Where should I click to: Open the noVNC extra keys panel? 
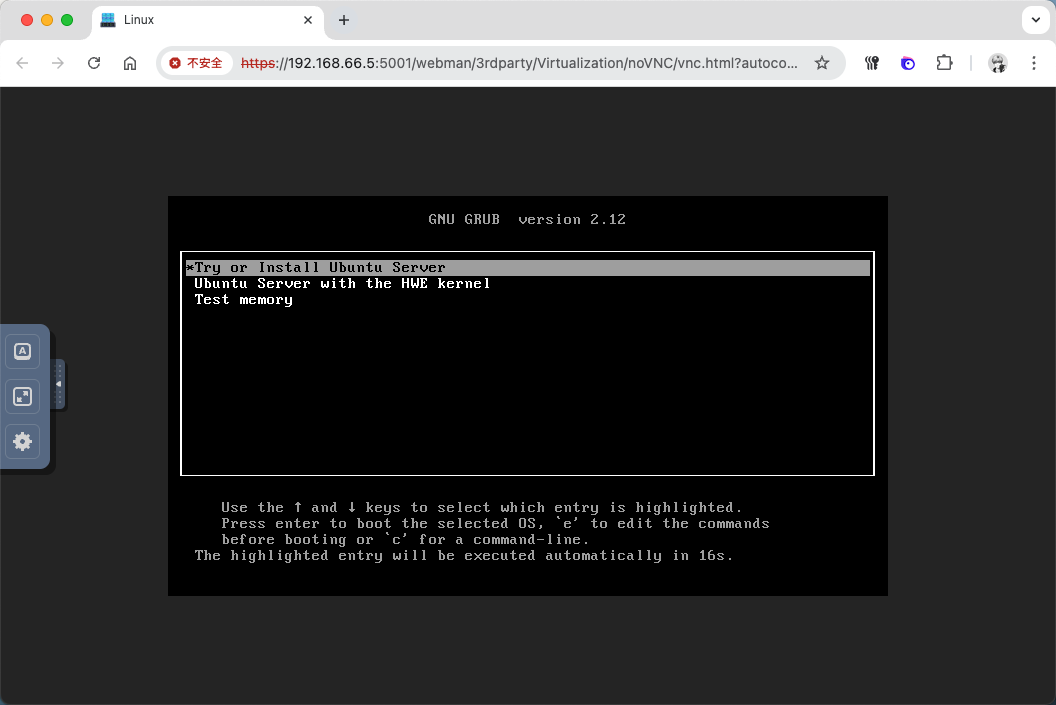point(22,351)
